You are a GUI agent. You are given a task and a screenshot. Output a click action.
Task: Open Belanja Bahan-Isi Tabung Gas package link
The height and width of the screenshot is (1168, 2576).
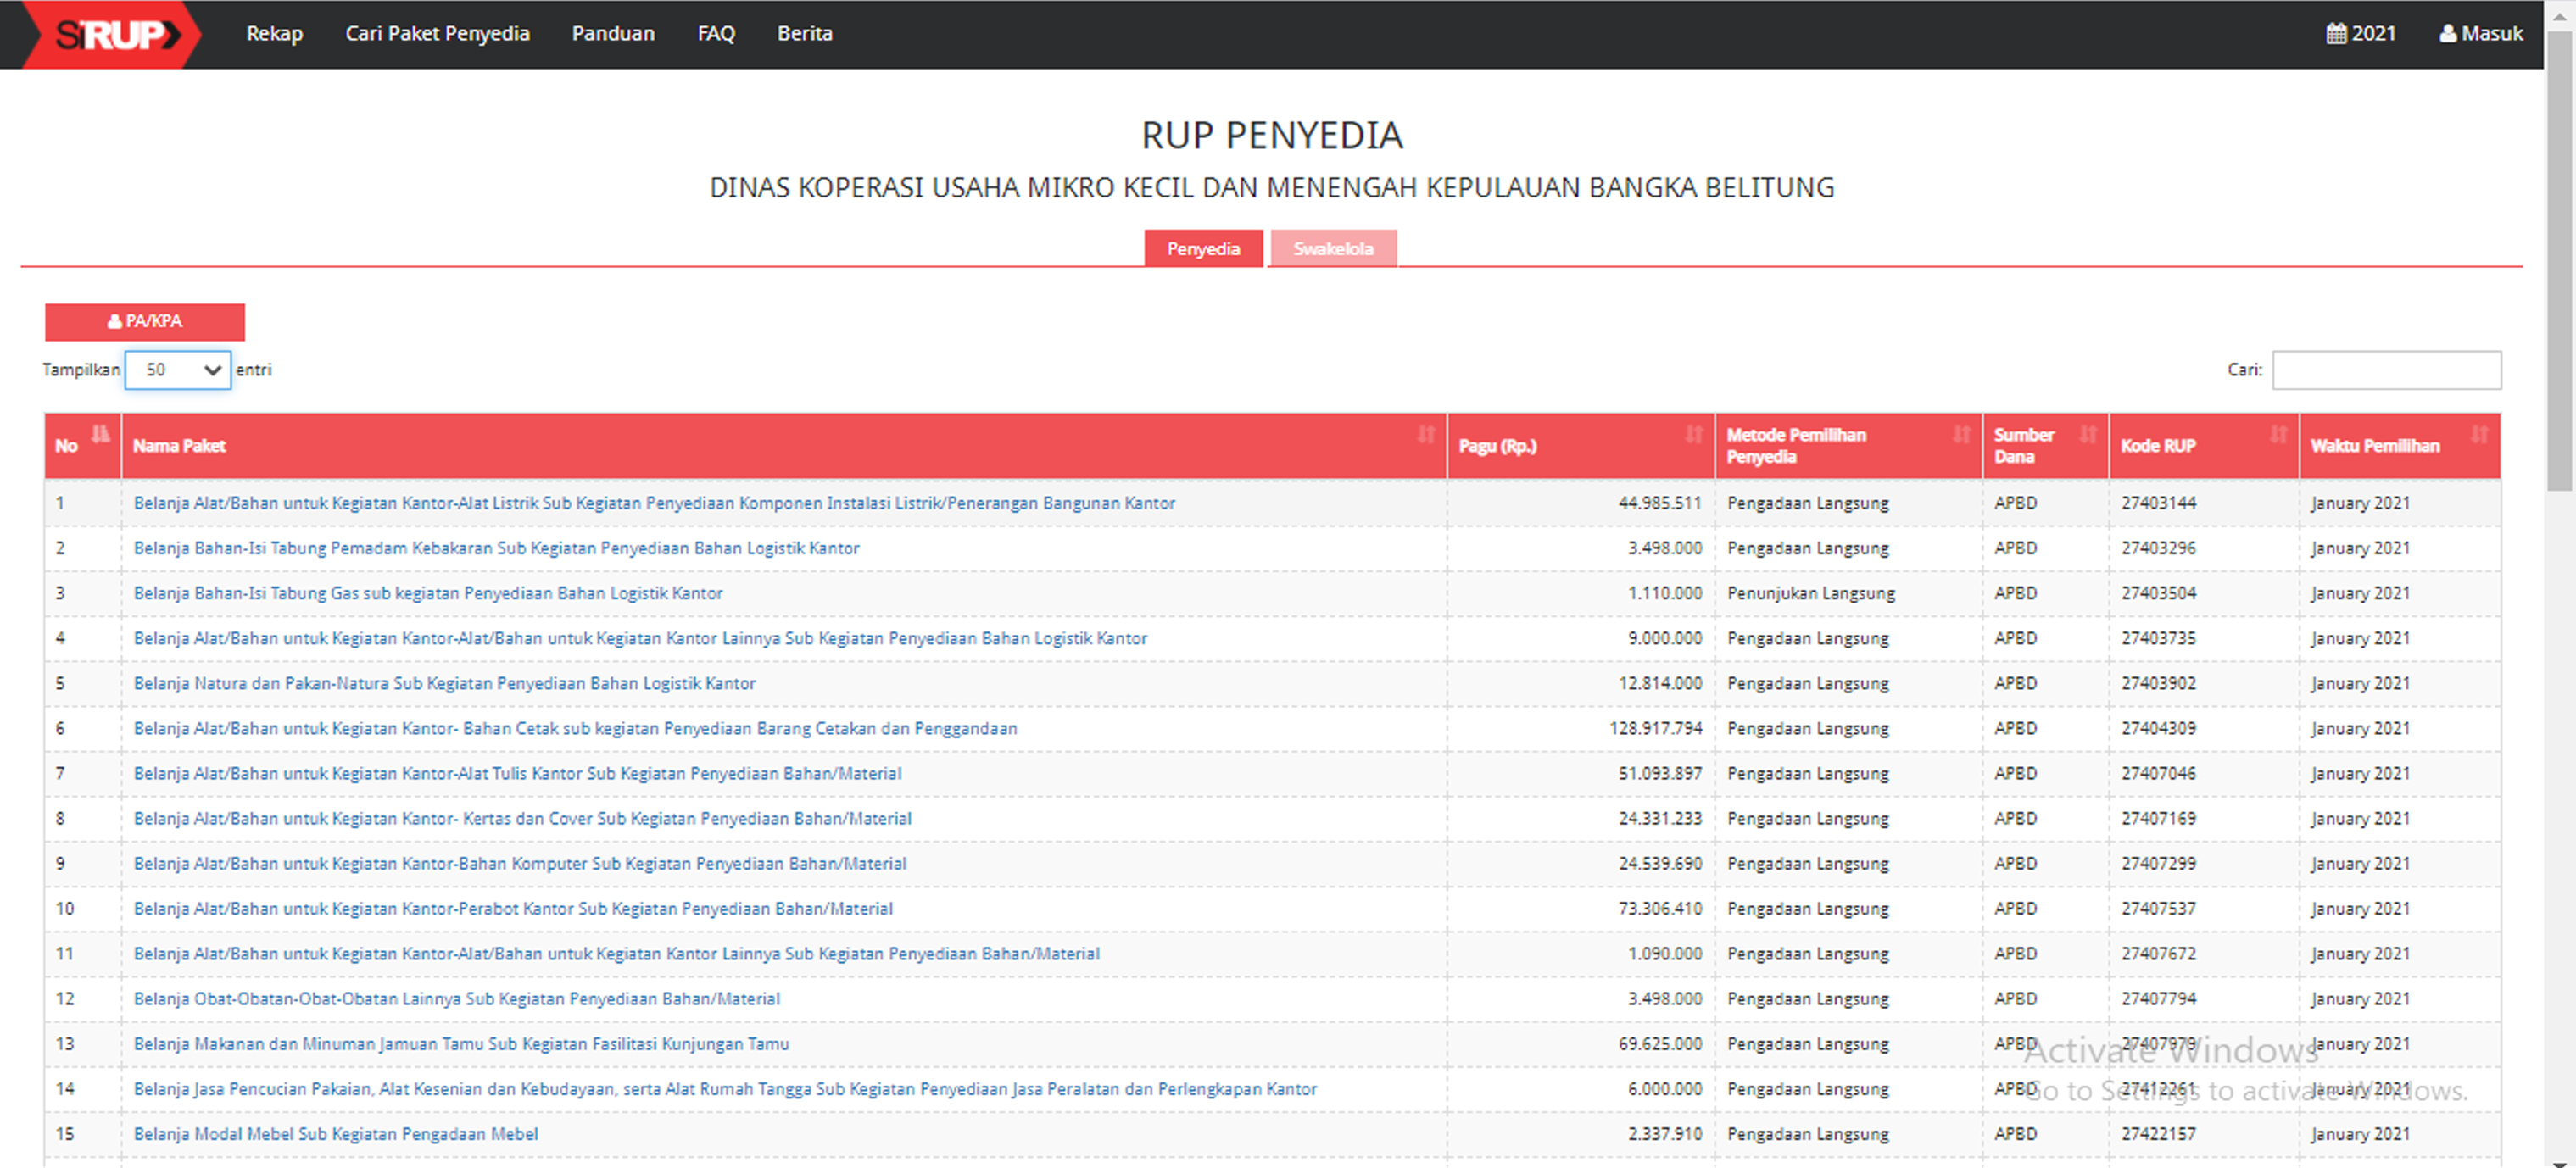tap(428, 593)
